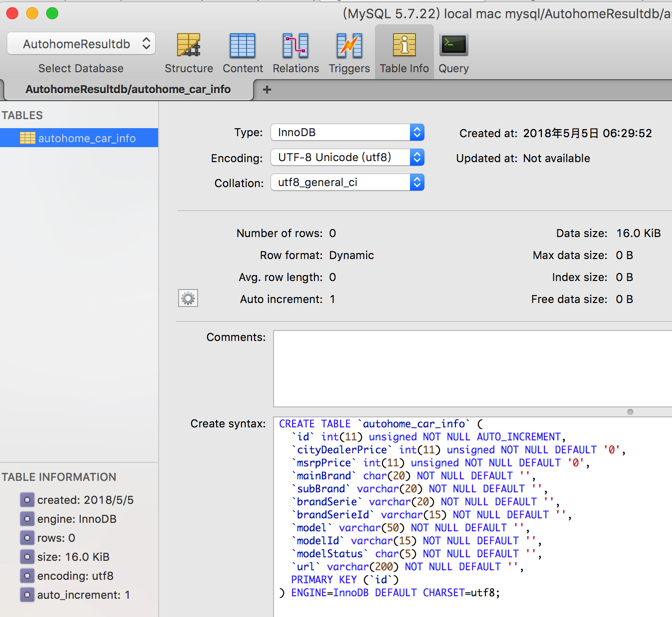Screen dimensions: 672x617
Task: Click the split divider handle above Create syntax
Action: [630, 411]
